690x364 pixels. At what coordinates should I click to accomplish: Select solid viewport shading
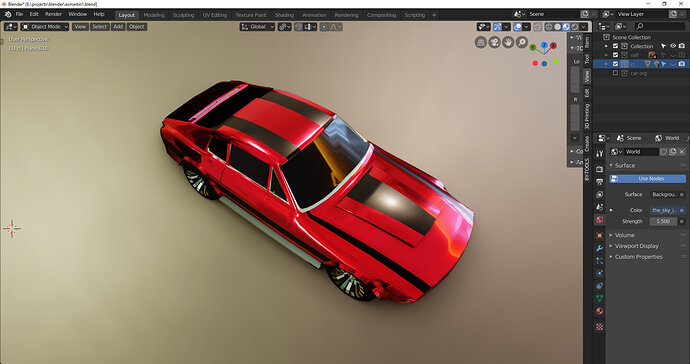tap(558, 27)
